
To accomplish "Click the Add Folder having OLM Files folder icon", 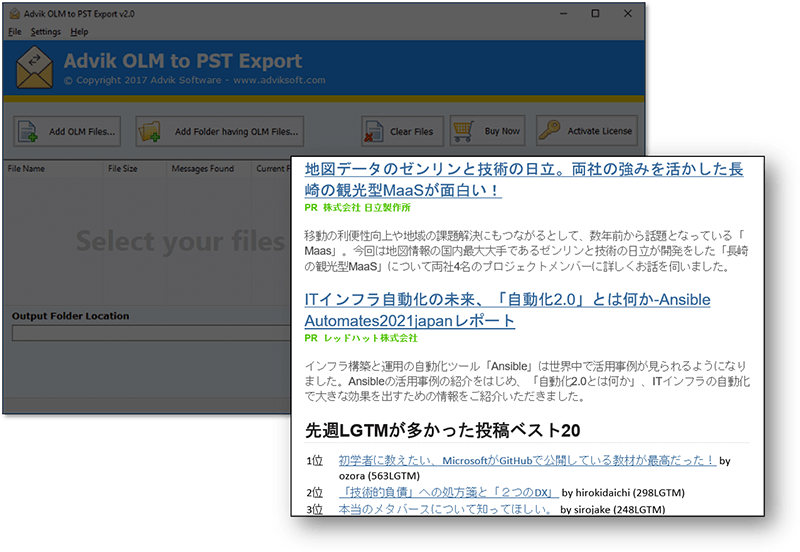I will click(149, 131).
